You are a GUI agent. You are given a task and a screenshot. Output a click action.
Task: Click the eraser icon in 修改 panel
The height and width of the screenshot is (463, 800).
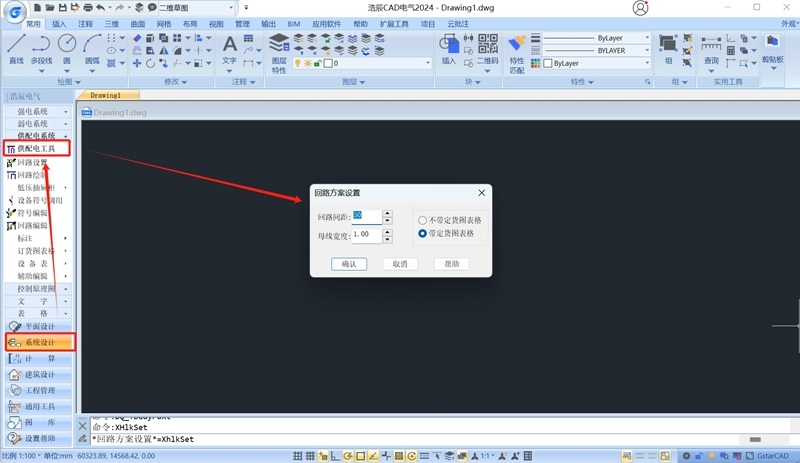click(x=137, y=38)
